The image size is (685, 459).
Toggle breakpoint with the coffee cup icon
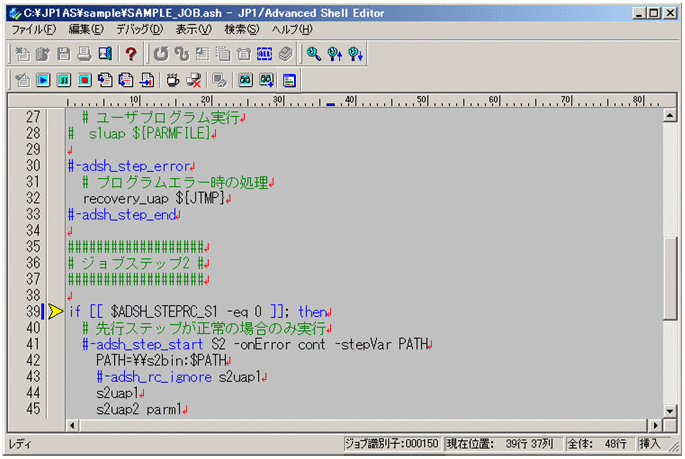click(x=173, y=80)
